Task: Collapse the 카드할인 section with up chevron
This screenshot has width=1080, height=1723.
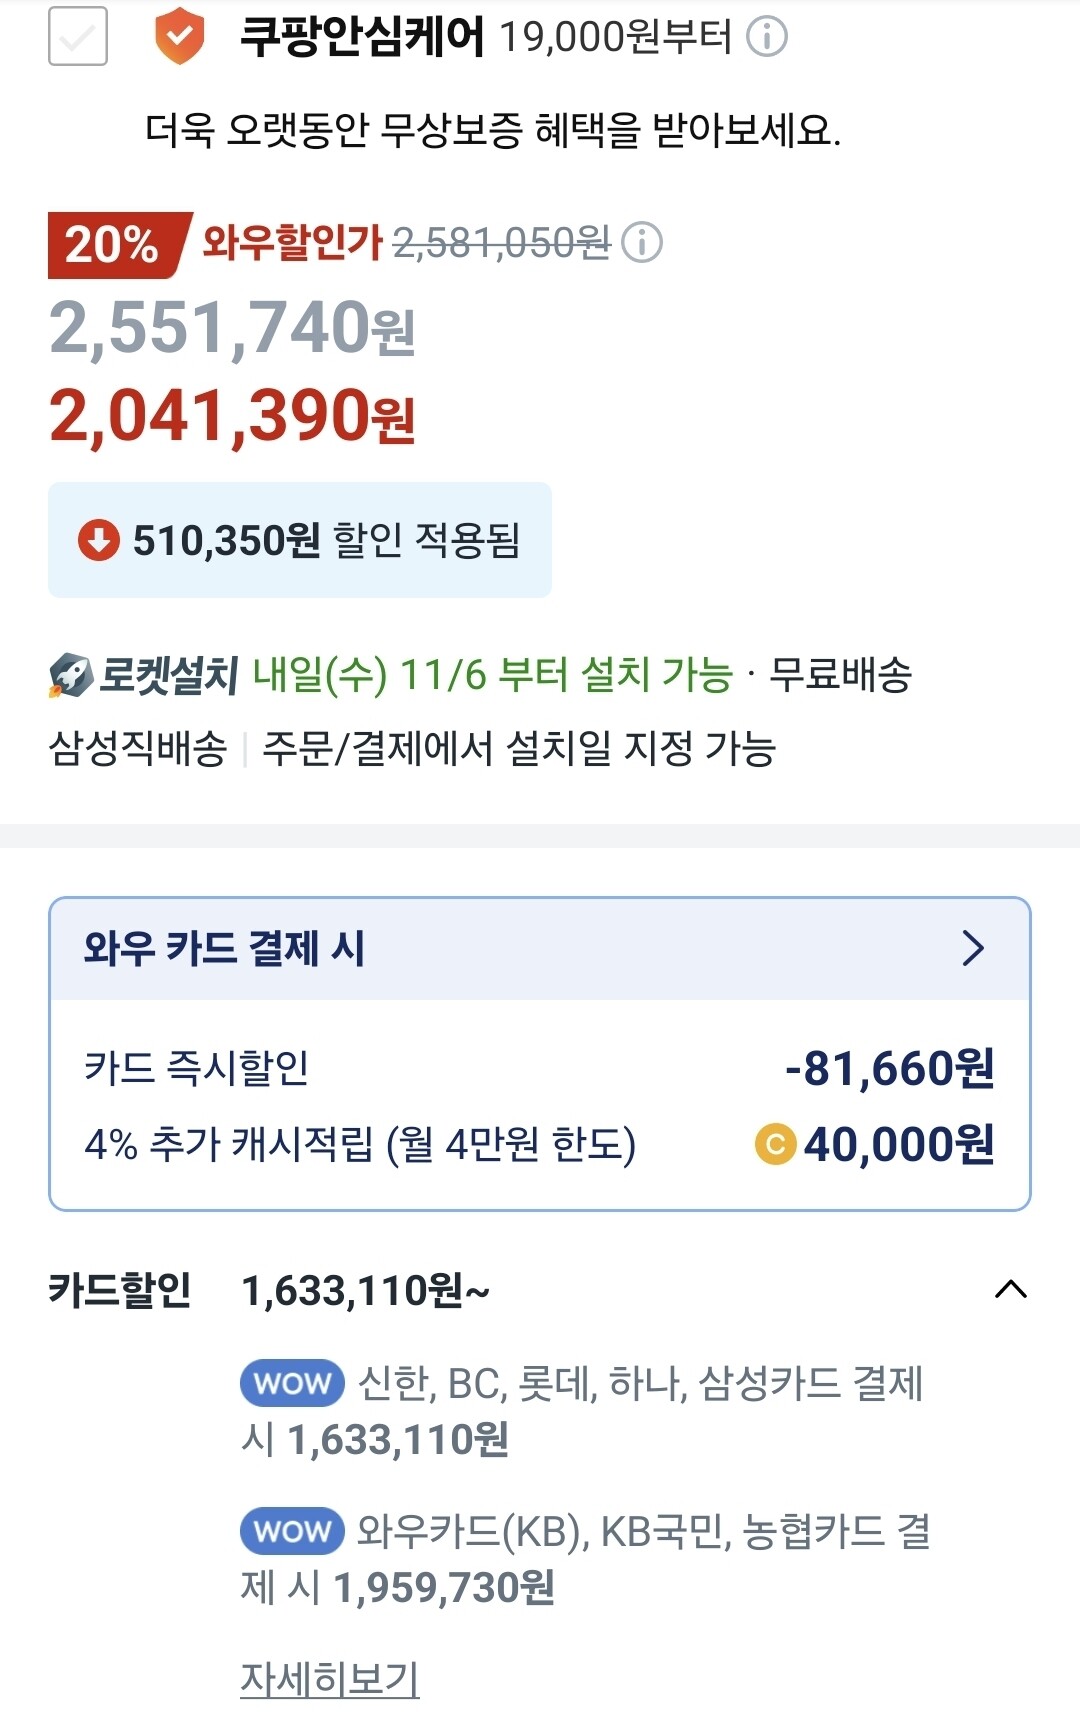Action: [1011, 1289]
